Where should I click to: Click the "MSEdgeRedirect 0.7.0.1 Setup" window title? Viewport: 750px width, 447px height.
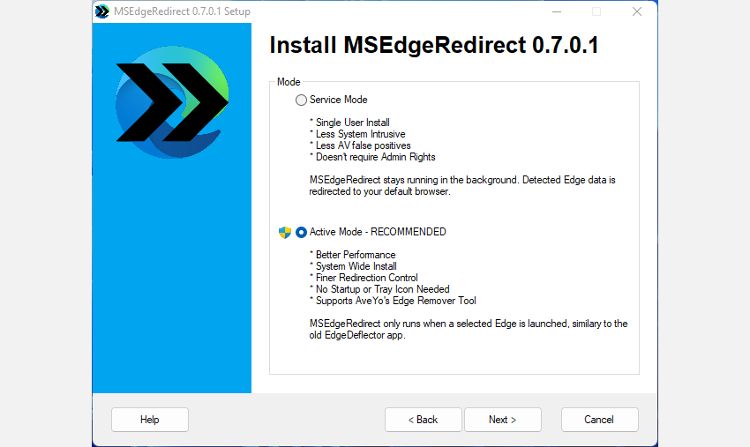point(182,11)
